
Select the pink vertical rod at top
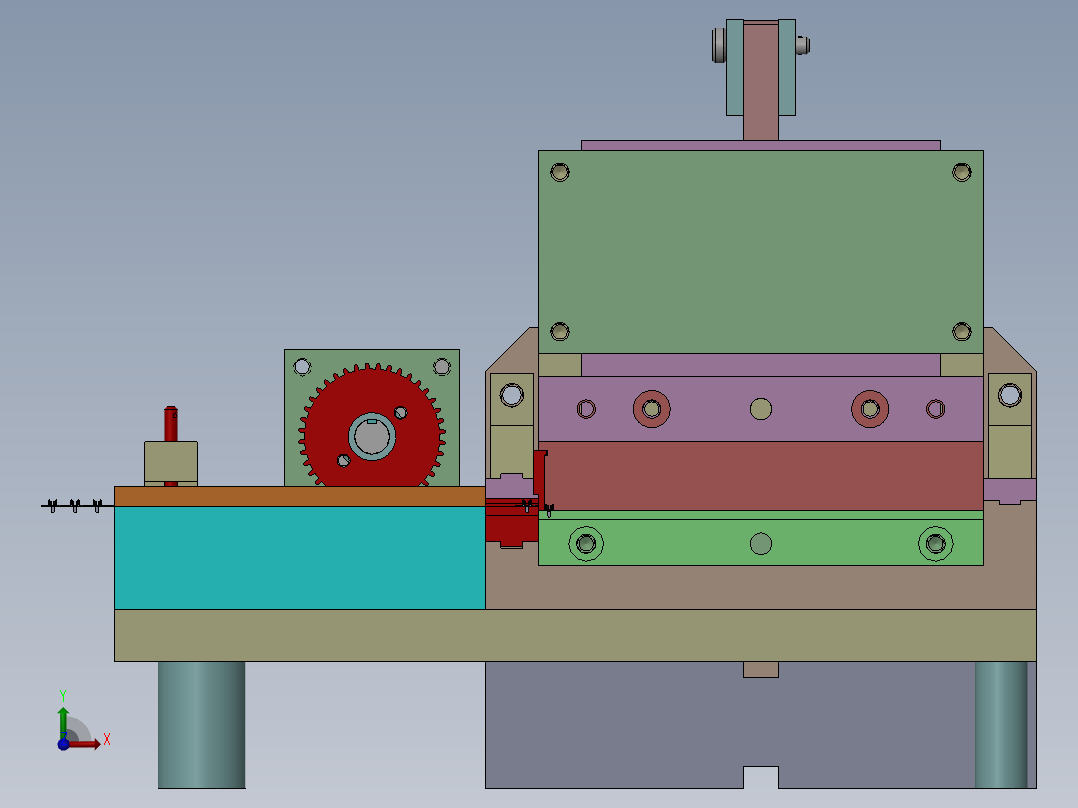click(761, 81)
